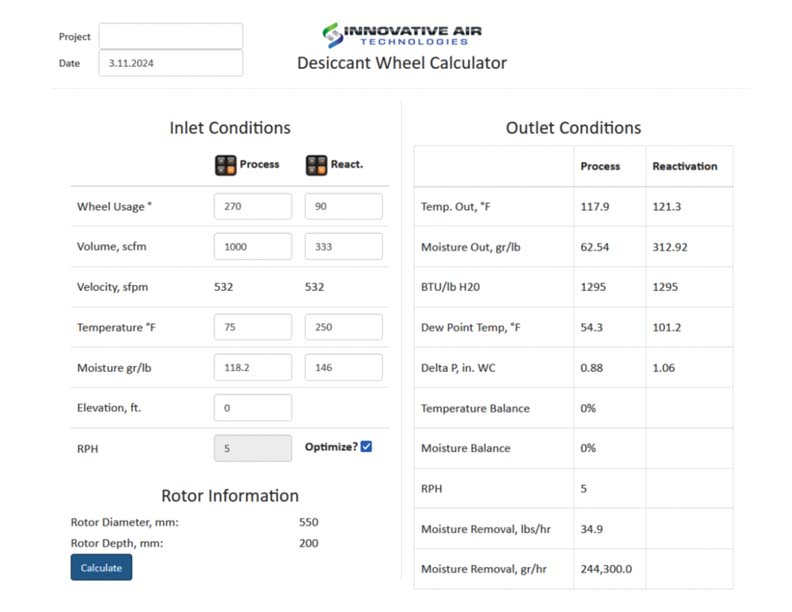Select the React. Wheel Usage field

coord(343,207)
